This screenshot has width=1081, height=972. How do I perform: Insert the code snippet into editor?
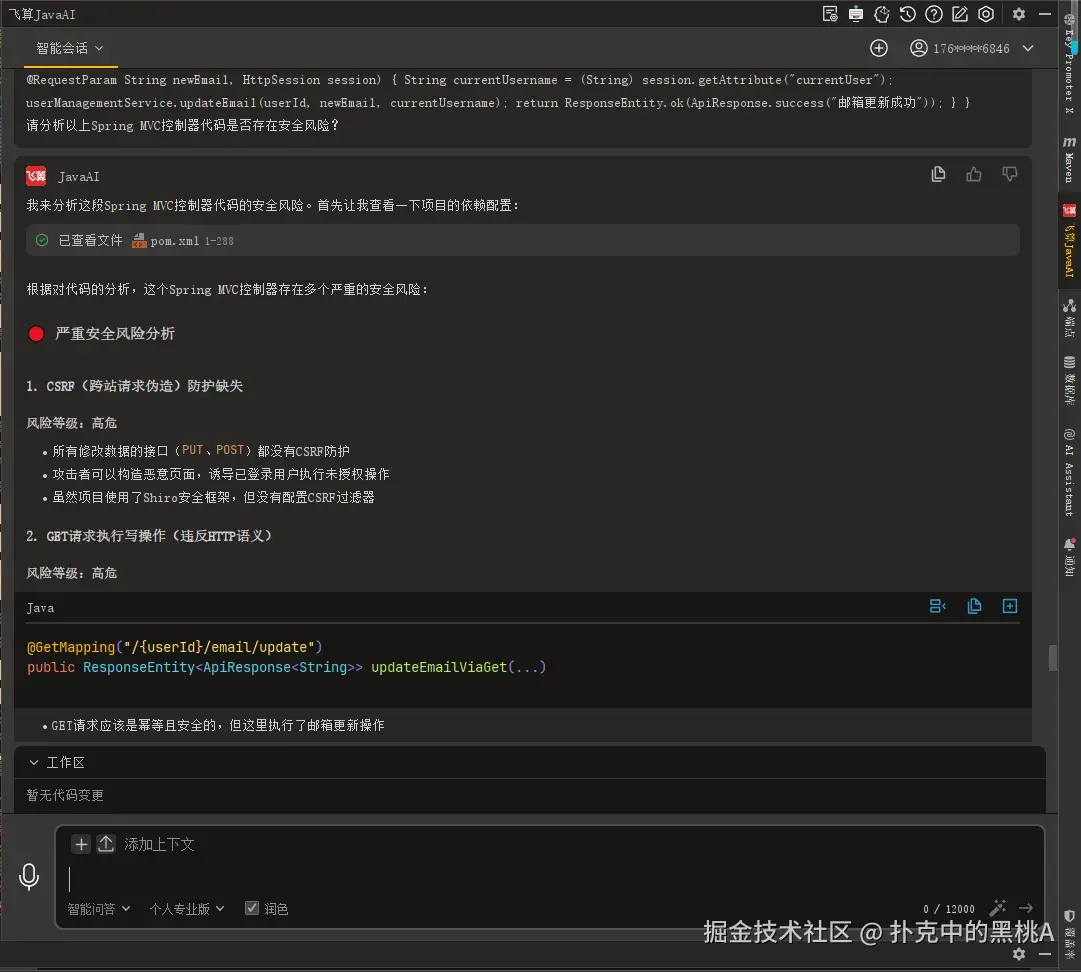pos(1009,606)
